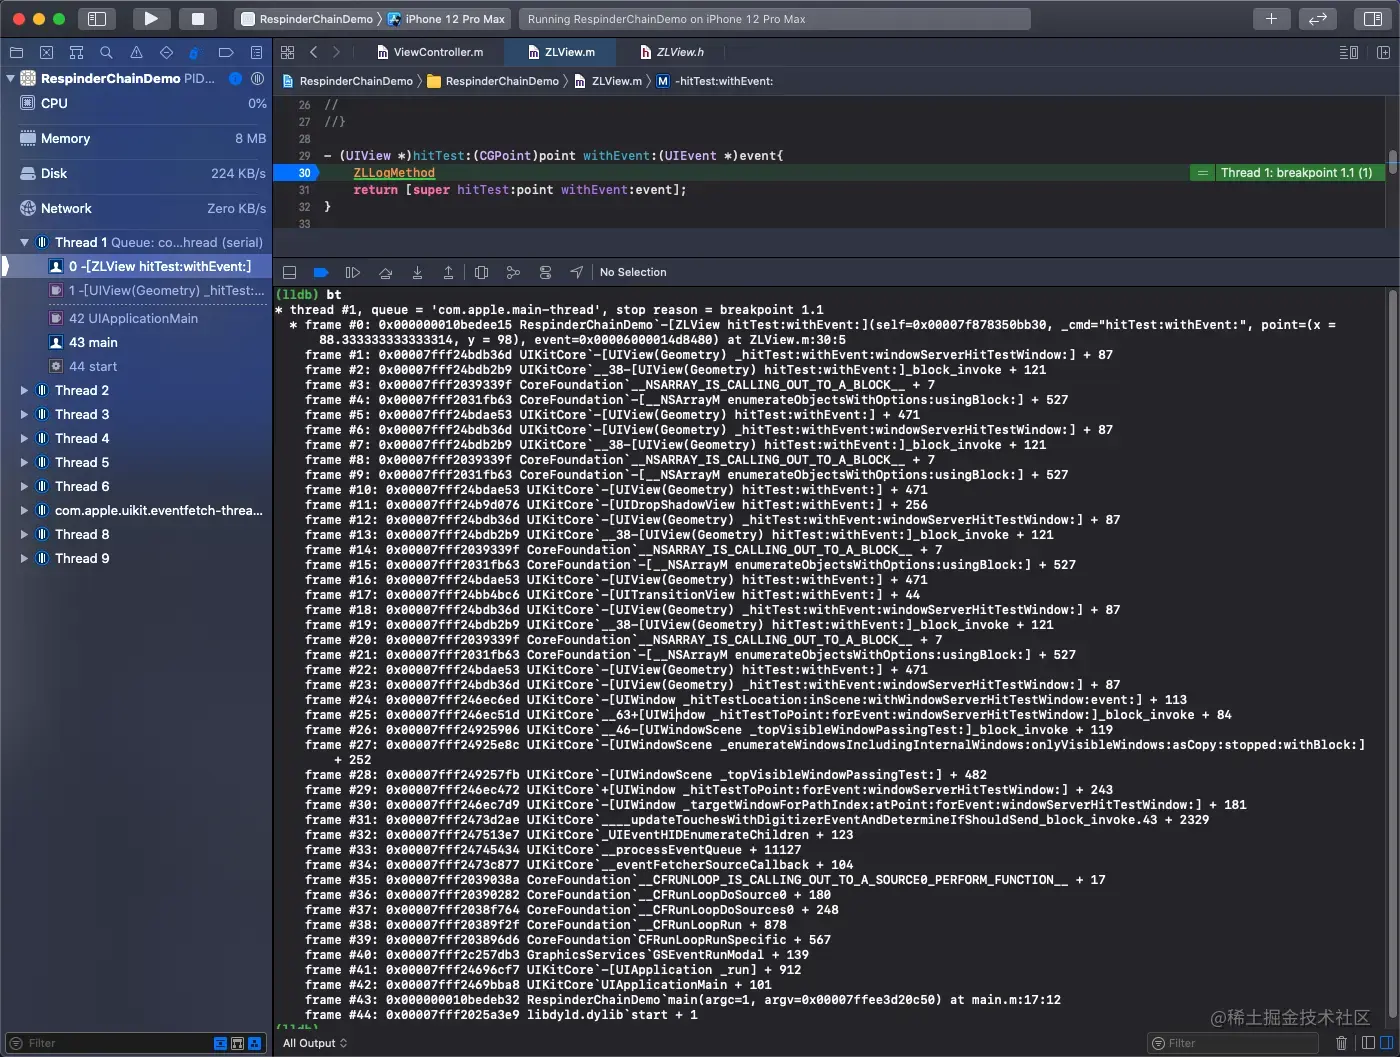Expand the com.apple.uikit.eventfetch thread
Image resolution: width=1400 pixels, height=1057 pixels.
point(24,510)
